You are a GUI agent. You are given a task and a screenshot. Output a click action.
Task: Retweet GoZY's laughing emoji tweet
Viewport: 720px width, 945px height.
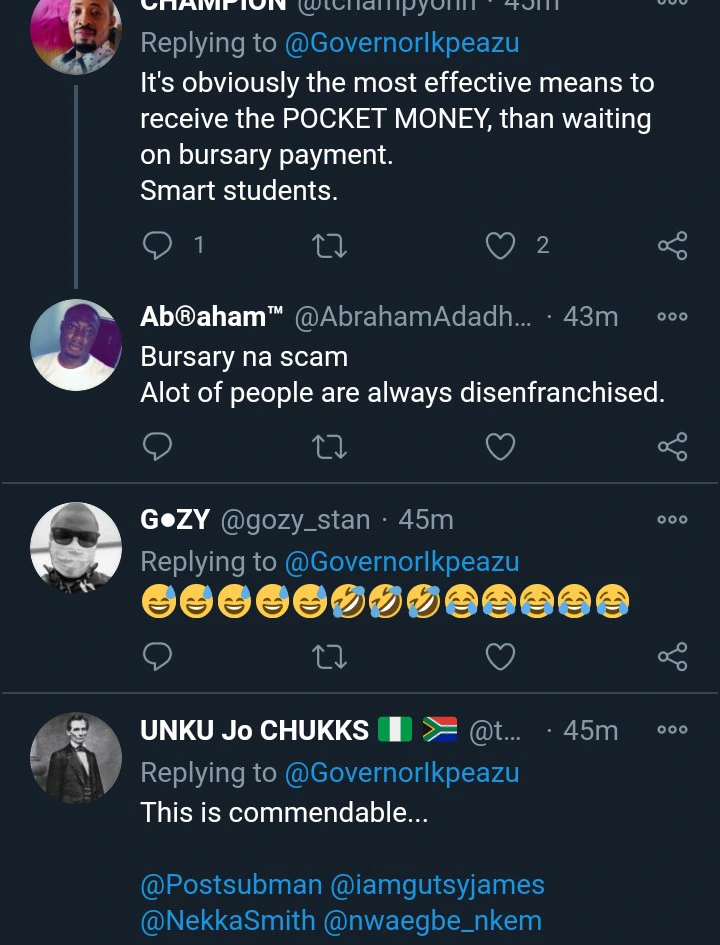(329, 656)
